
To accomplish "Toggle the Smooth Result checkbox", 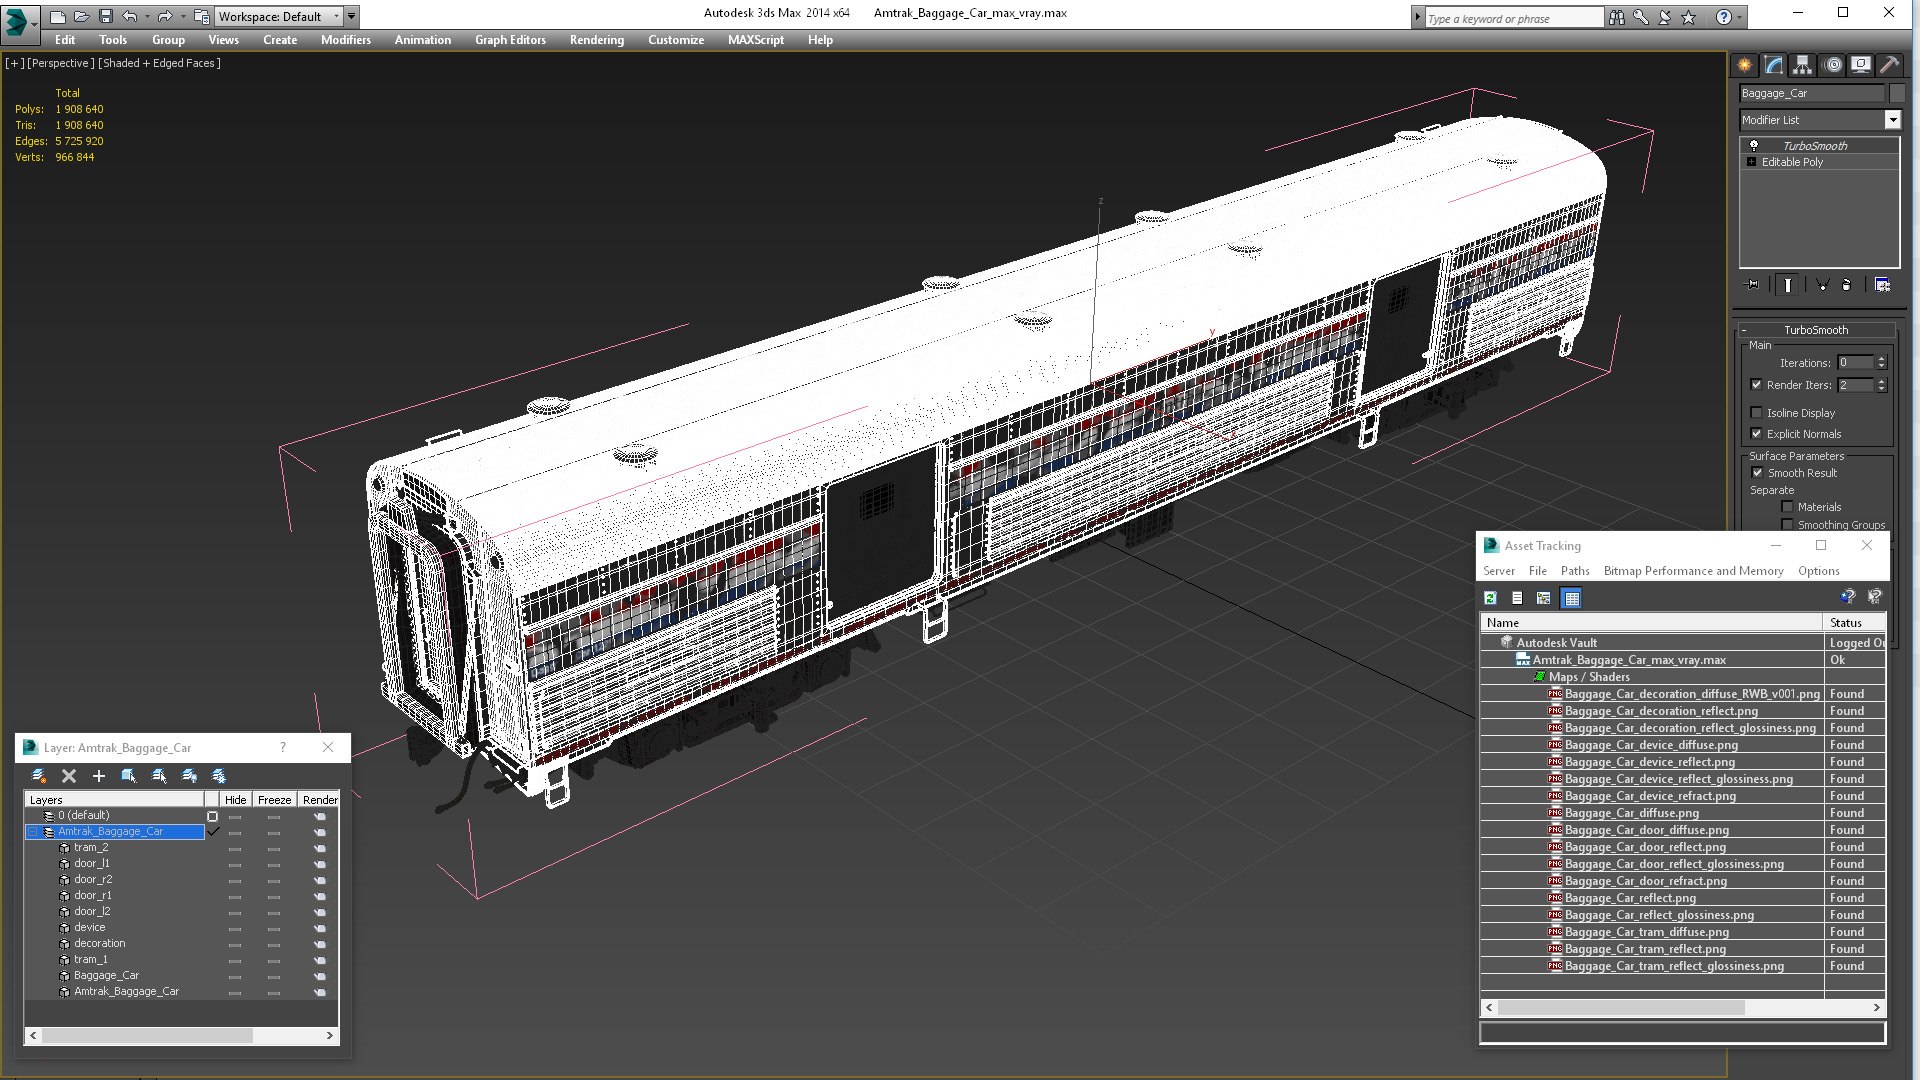I will coord(1757,473).
